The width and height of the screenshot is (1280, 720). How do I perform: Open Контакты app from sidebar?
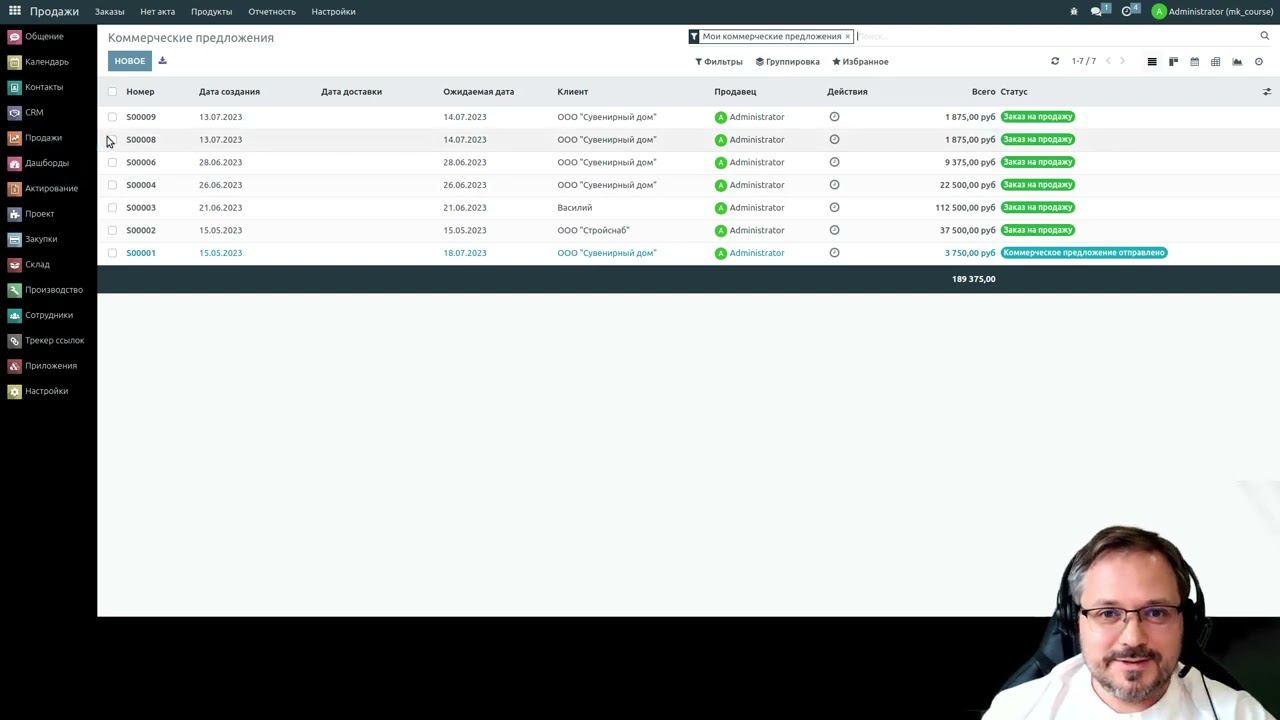(36, 87)
